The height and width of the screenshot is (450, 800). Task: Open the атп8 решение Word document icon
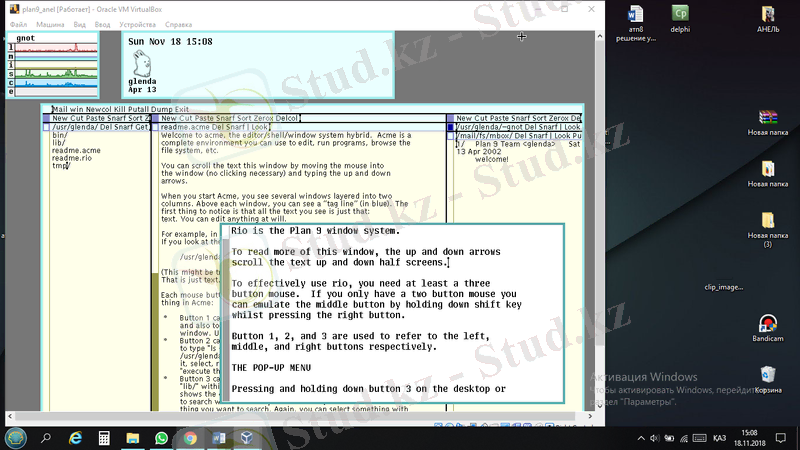[x=636, y=23]
